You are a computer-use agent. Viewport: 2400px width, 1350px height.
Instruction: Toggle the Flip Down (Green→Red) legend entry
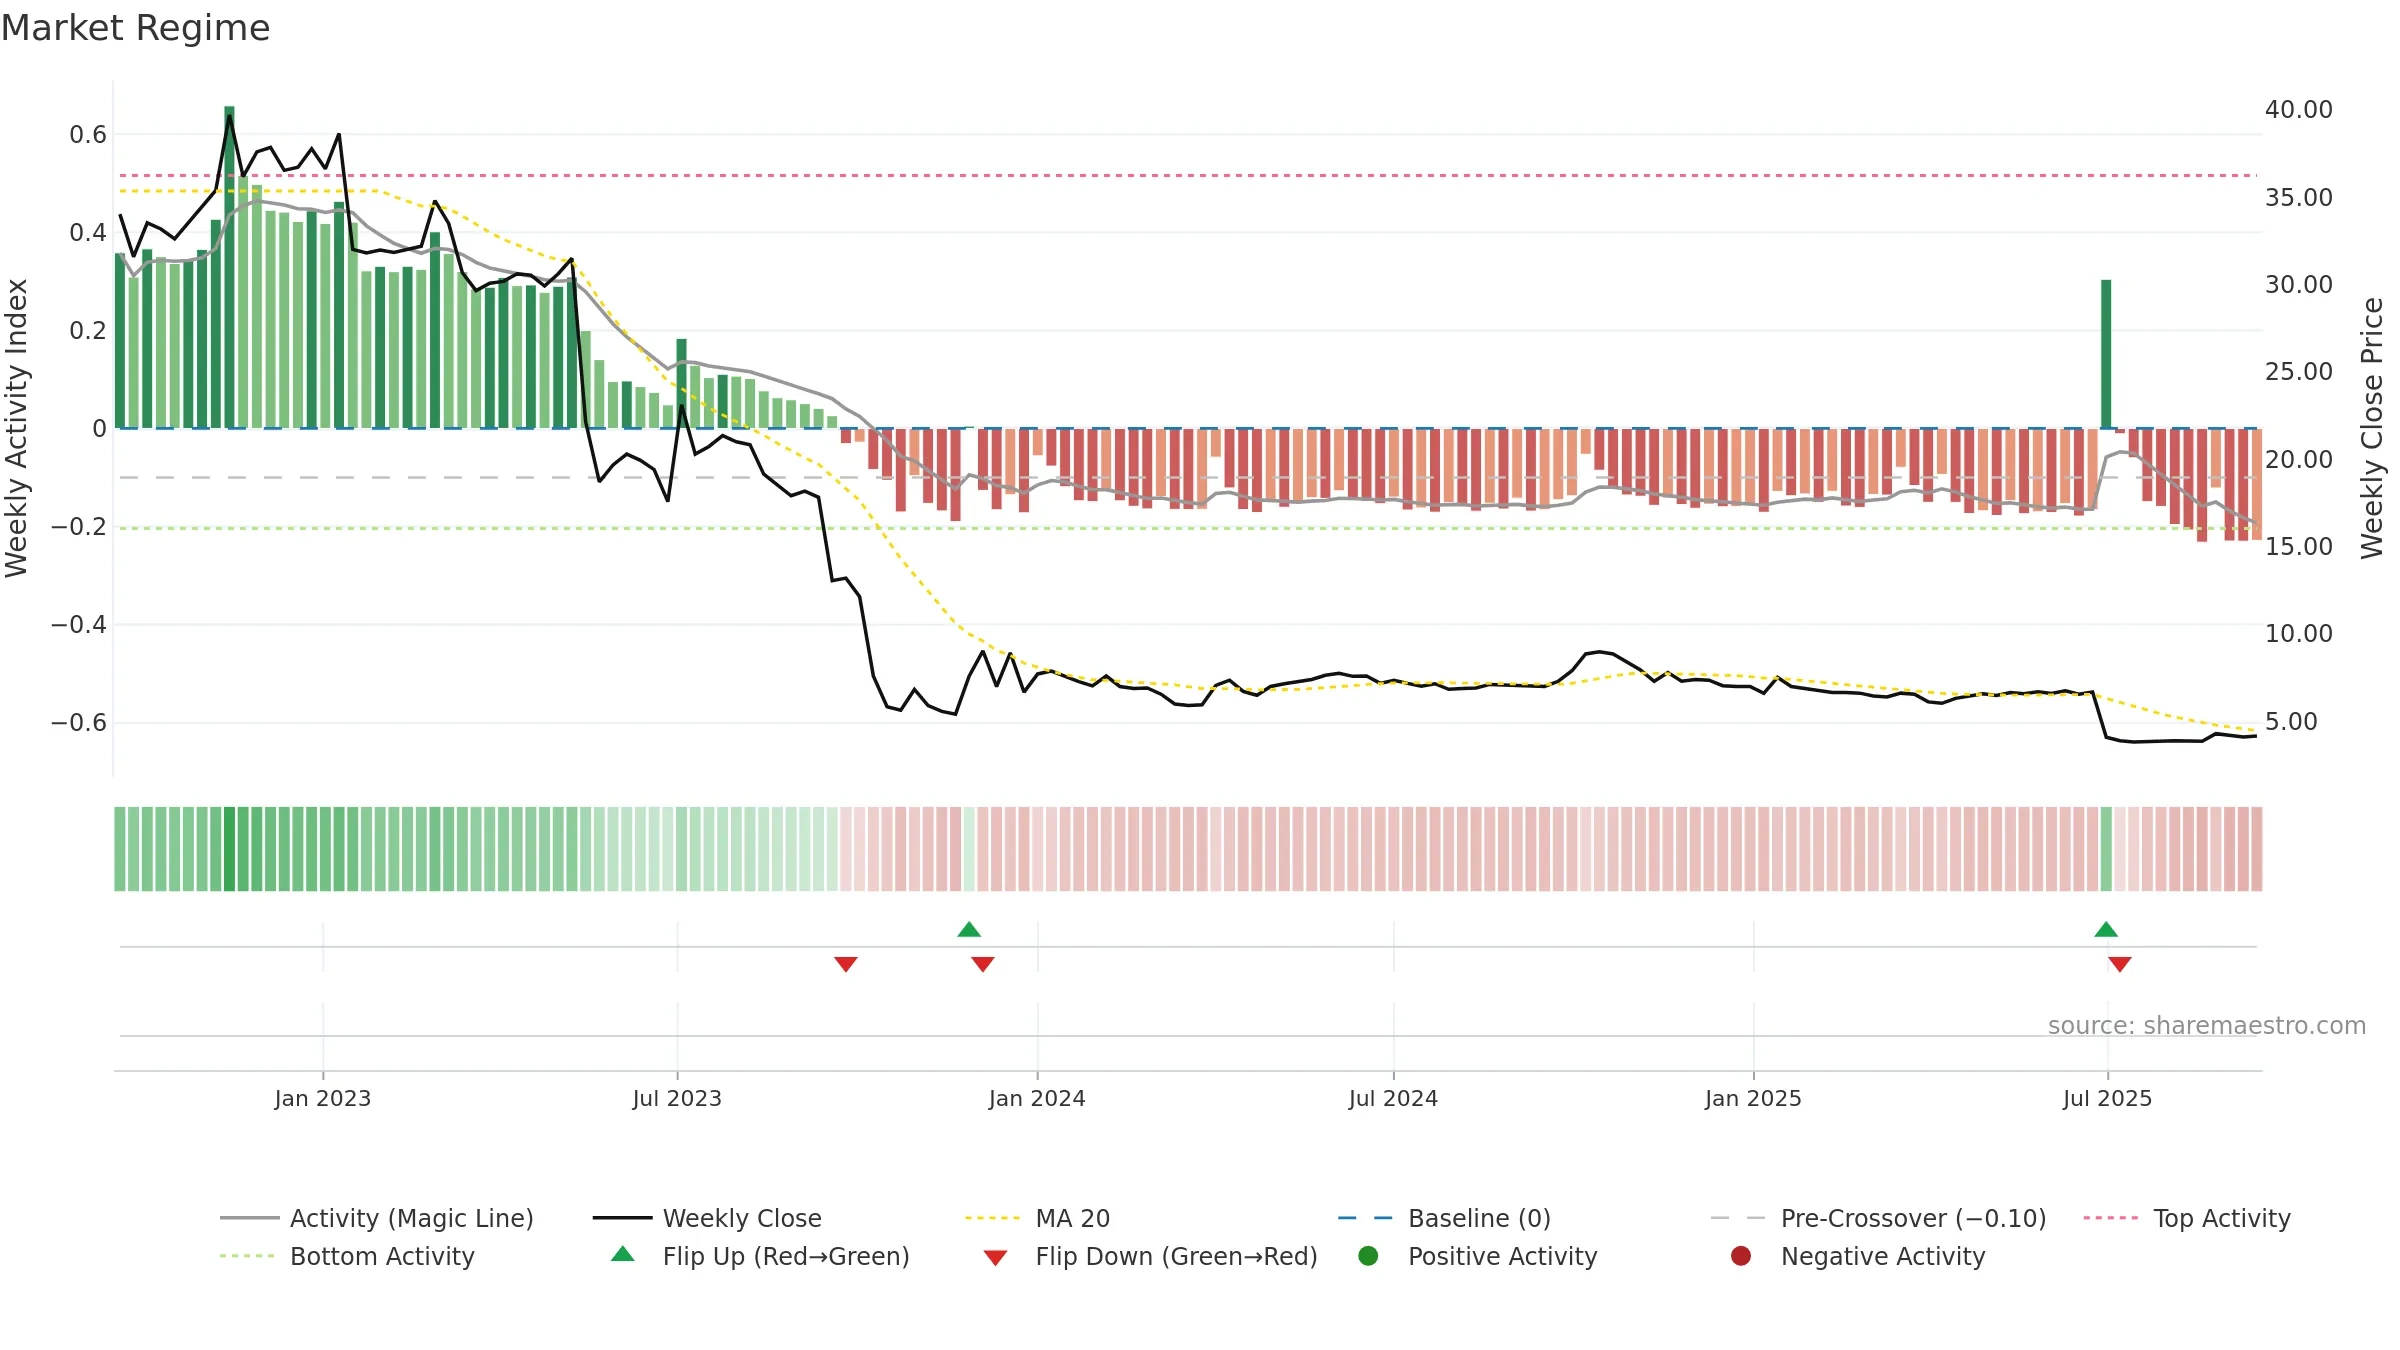[x=1150, y=1256]
